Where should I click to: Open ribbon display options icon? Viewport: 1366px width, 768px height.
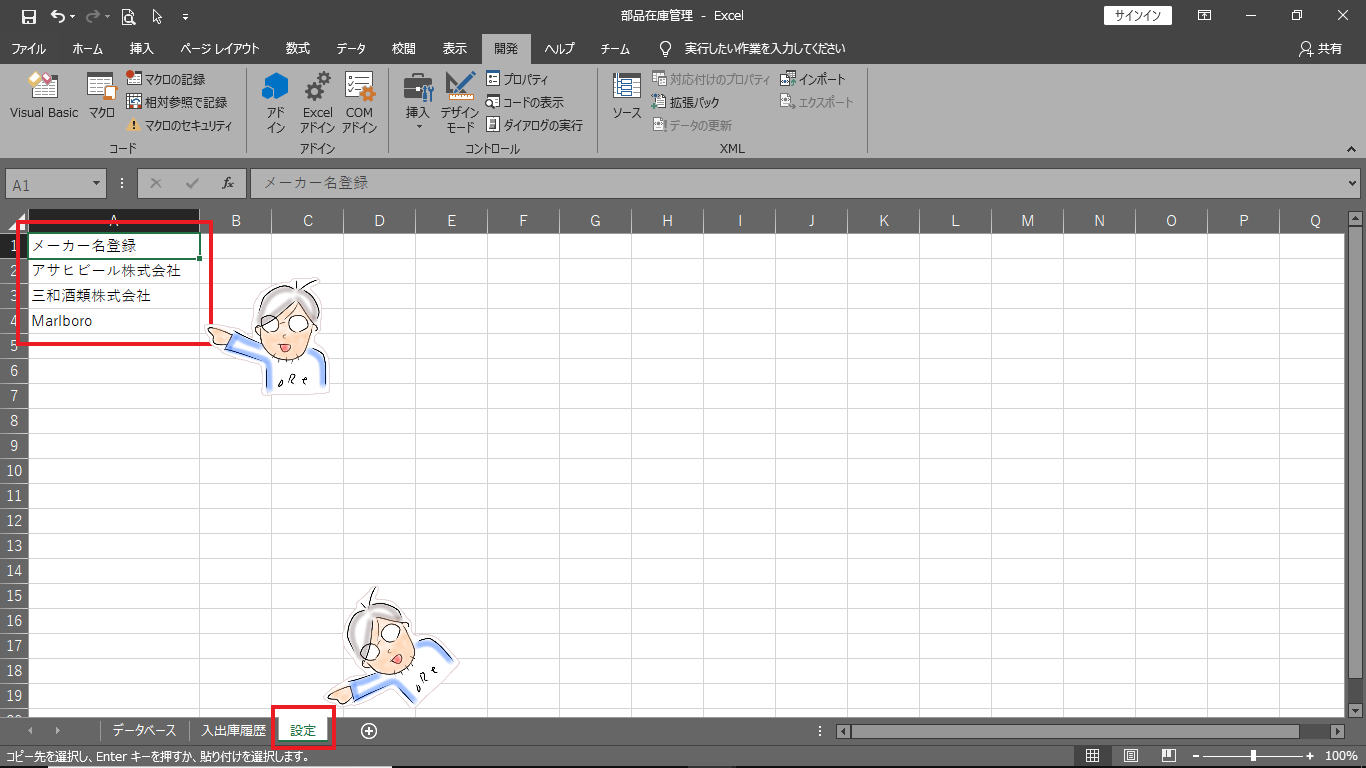(x=1205, y=16)
